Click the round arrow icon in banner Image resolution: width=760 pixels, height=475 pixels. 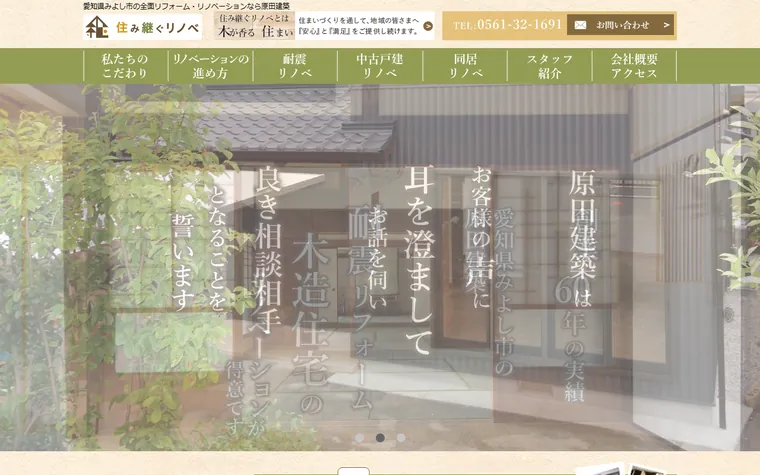click(x=428, y=26)
